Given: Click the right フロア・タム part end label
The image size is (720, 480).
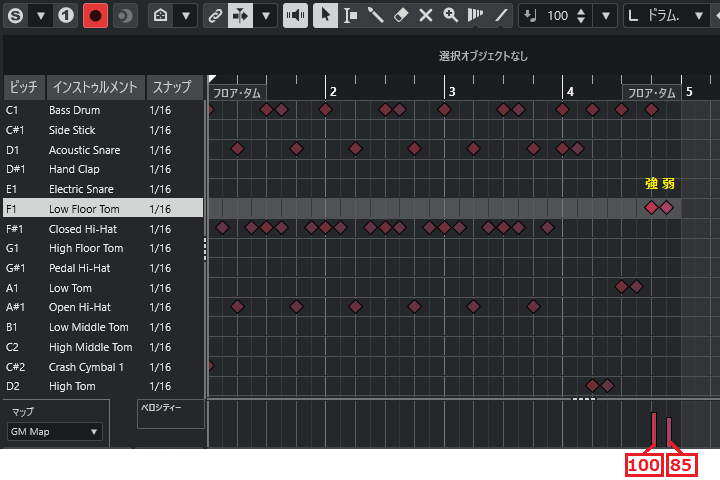Looking at the screenshot, I should (x=652, y=93).
